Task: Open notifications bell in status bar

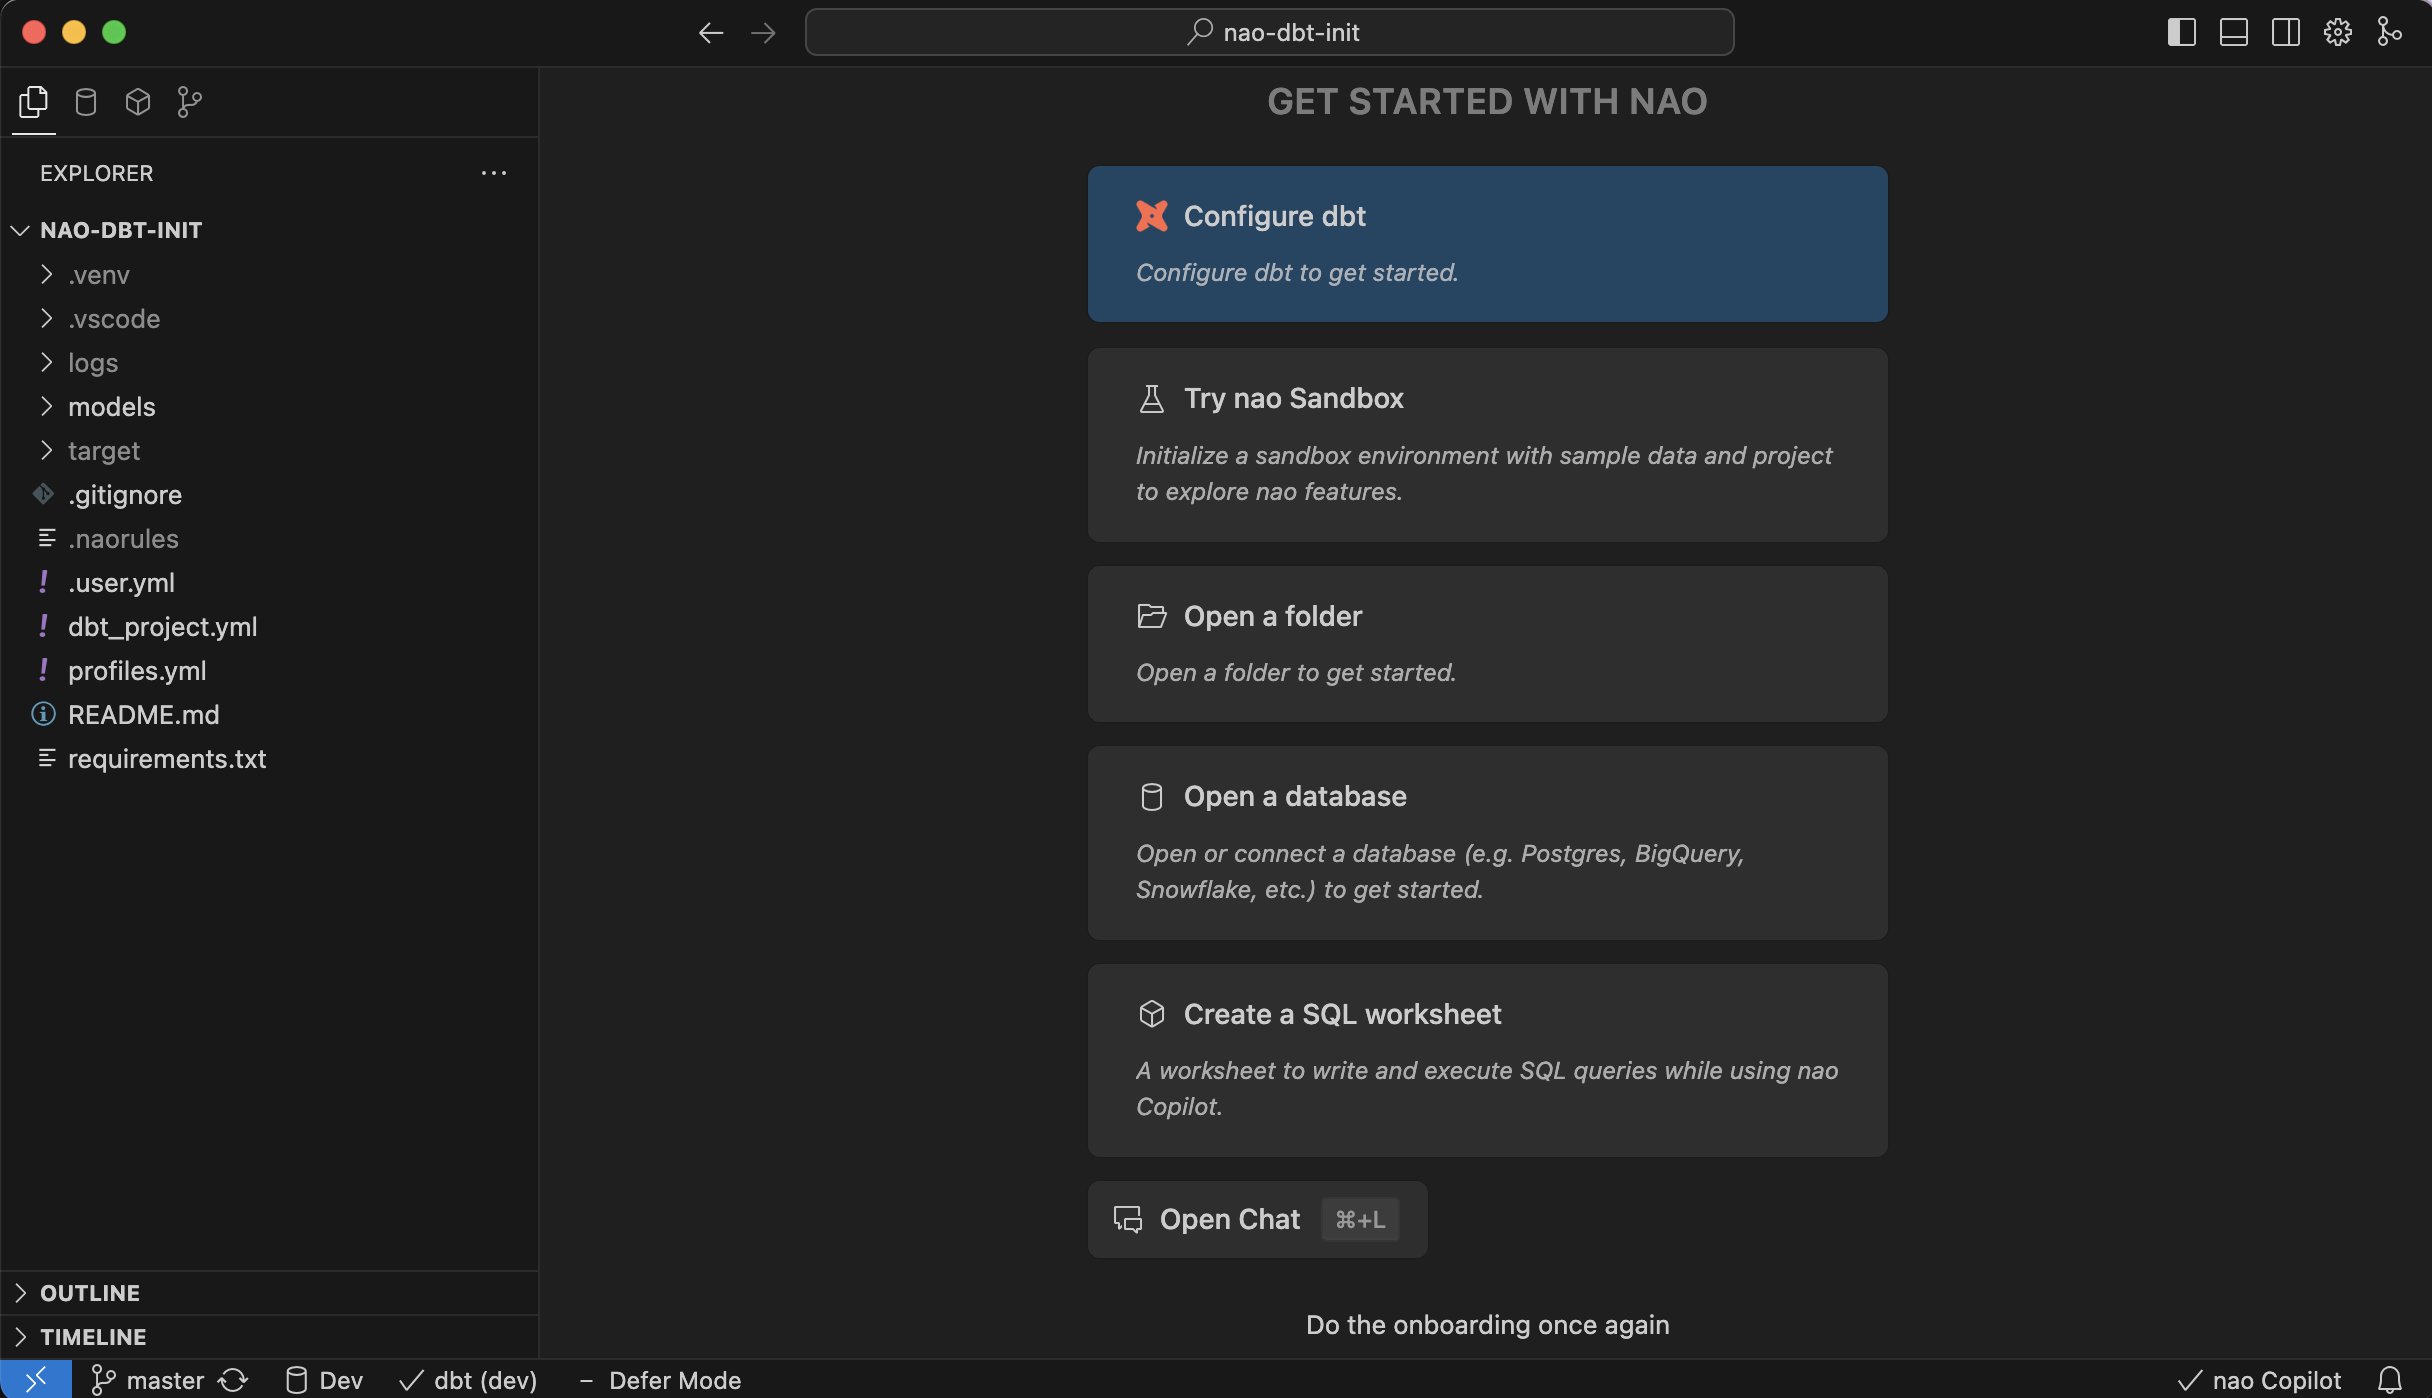Action: pyautogui.click(x=2390, y=1380)
